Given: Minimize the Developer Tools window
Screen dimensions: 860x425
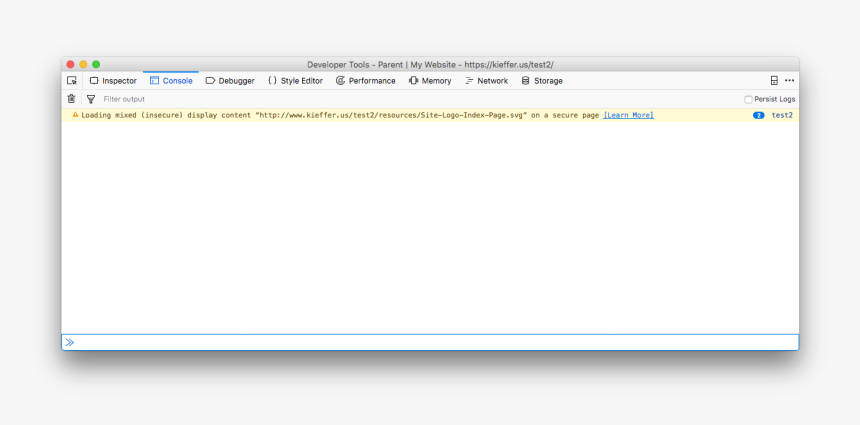Looking at the screenshot, I should [x=83, y=64].
